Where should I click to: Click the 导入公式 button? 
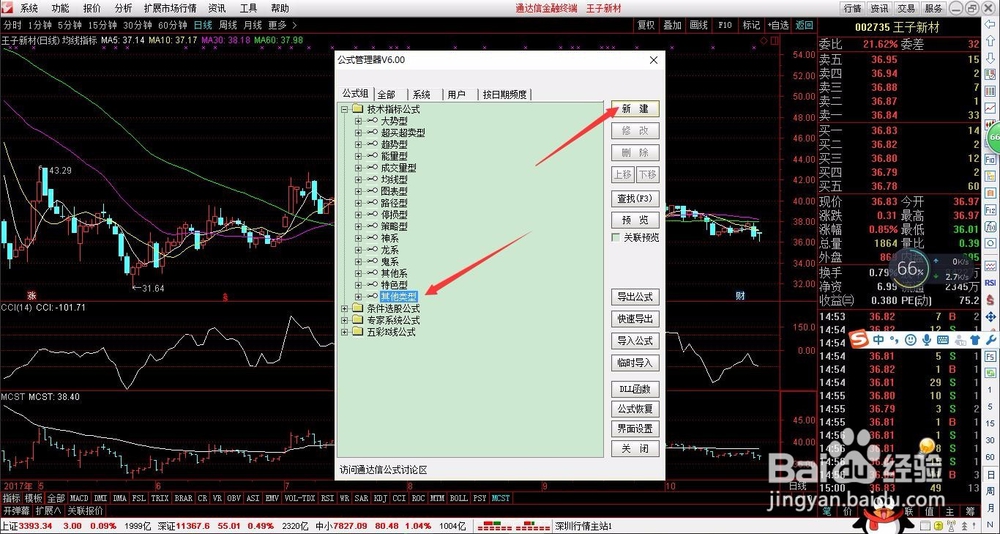tap(635, 341)
